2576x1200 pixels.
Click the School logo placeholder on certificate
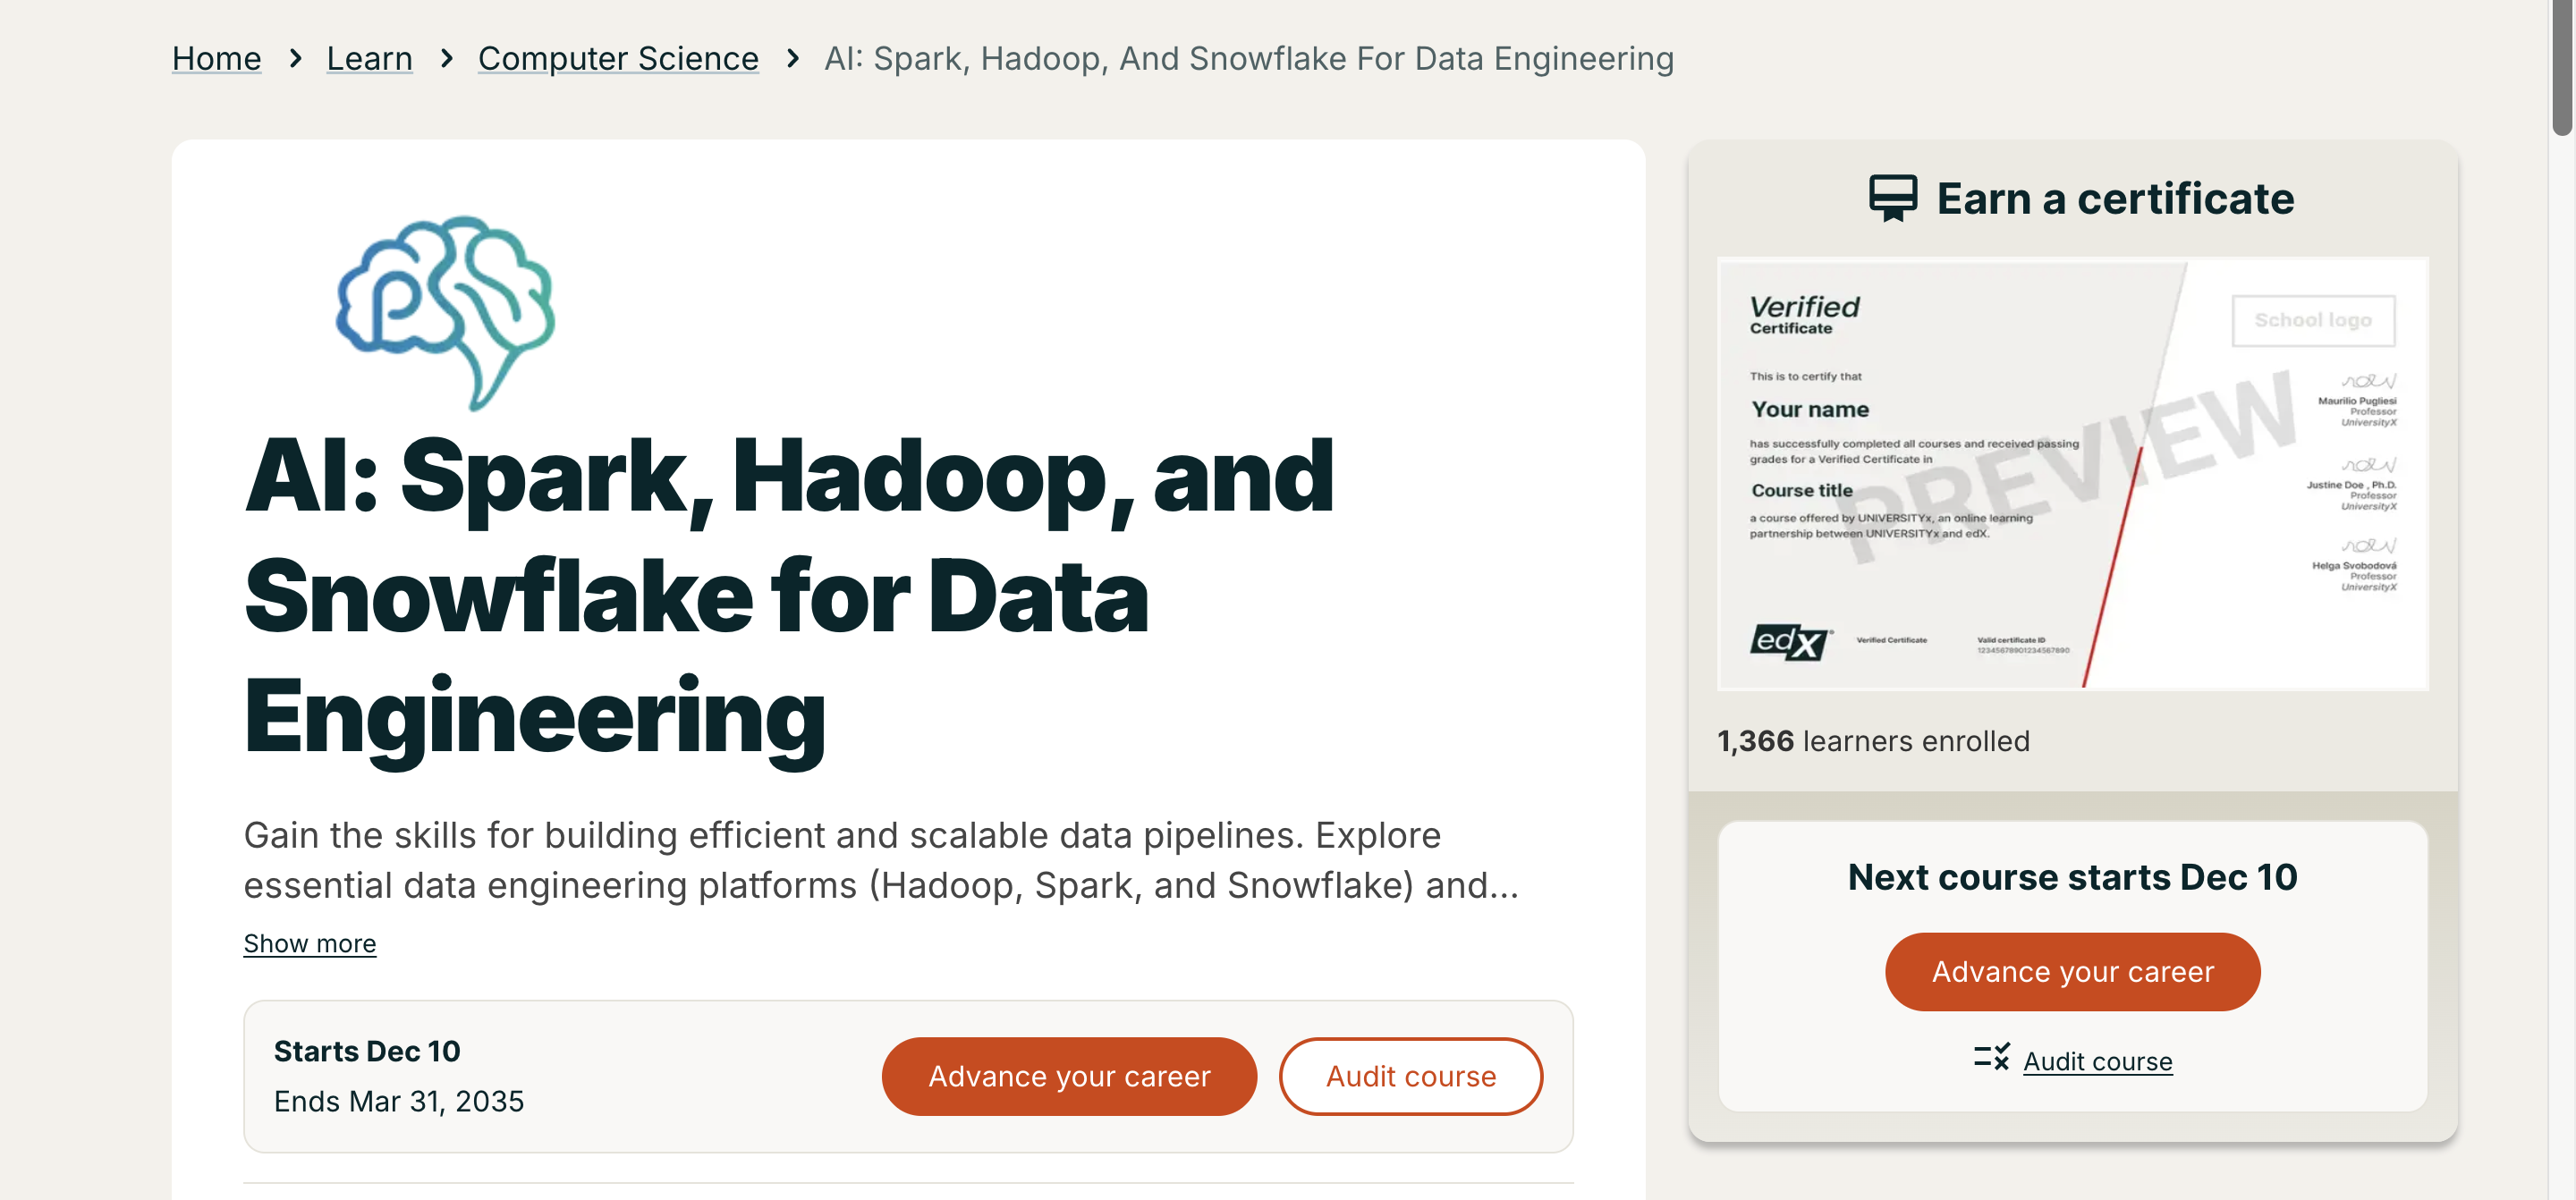[2313, 319]
